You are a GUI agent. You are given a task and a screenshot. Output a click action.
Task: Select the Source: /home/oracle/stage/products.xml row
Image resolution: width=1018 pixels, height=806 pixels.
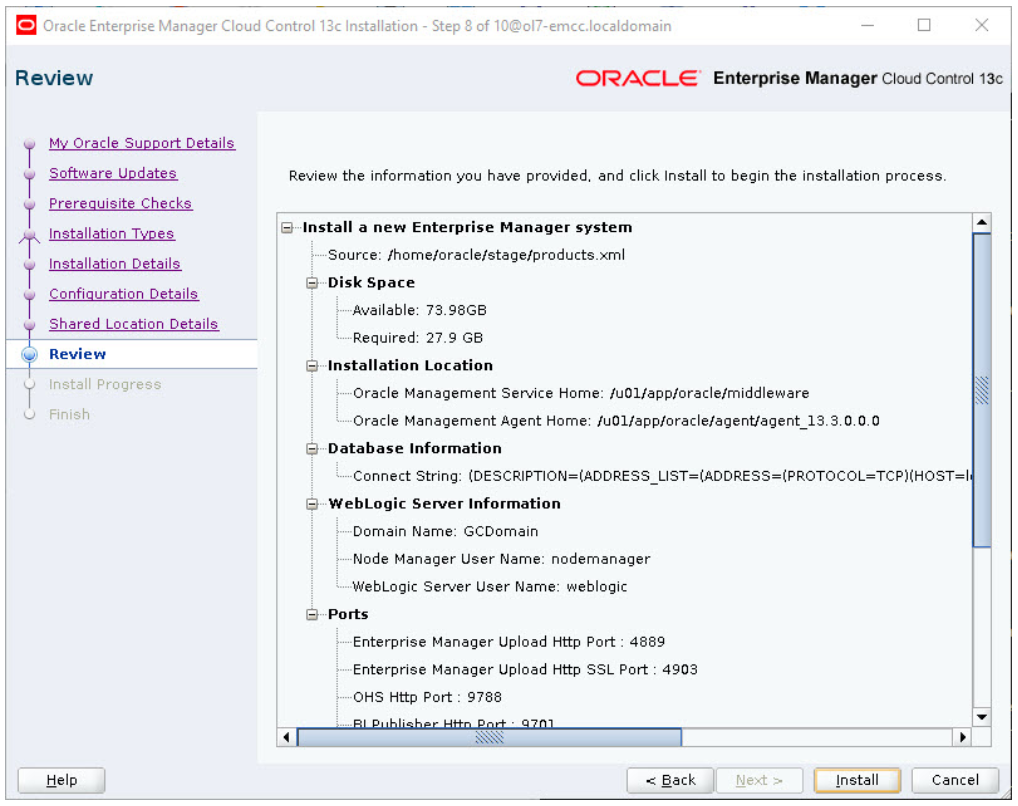coord(476,255)
